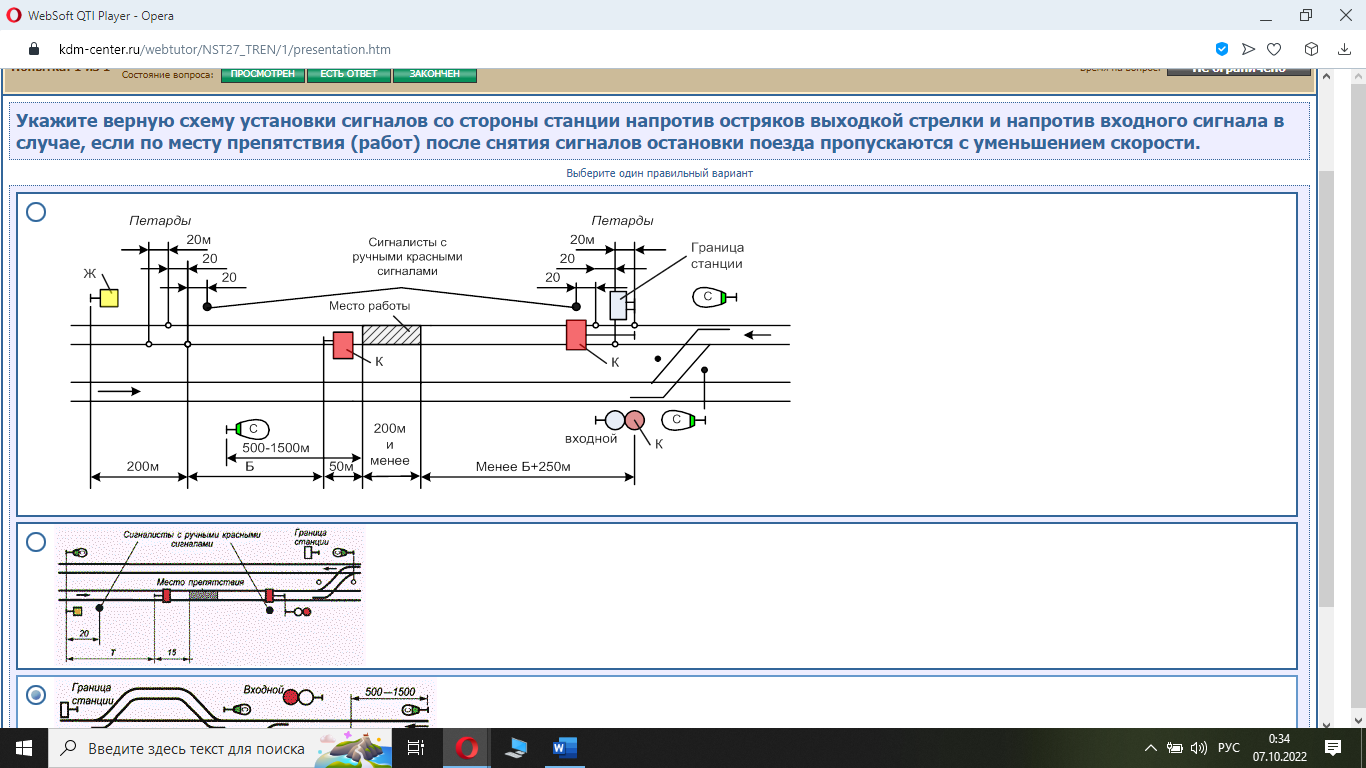Open the site security lock icon
The height and width of the screenshot is (768, 1366).
coord(34,49)
